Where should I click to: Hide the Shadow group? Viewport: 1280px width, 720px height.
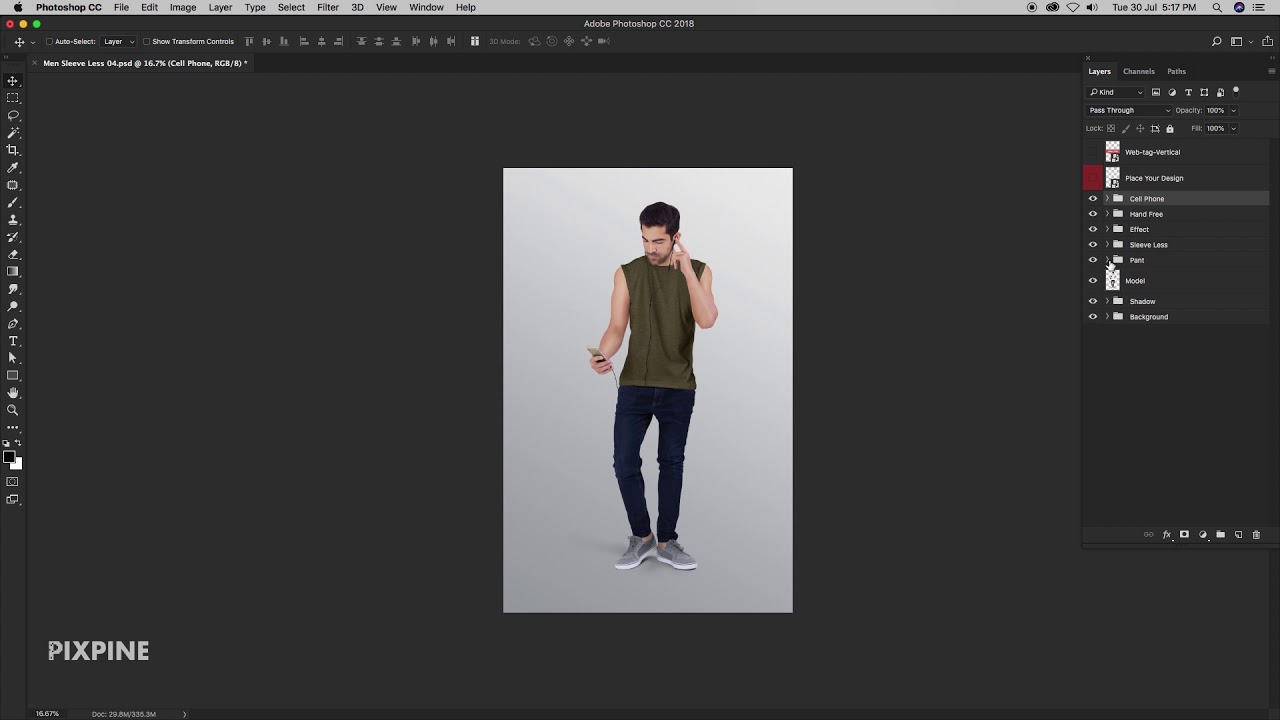click(1092, 301)
